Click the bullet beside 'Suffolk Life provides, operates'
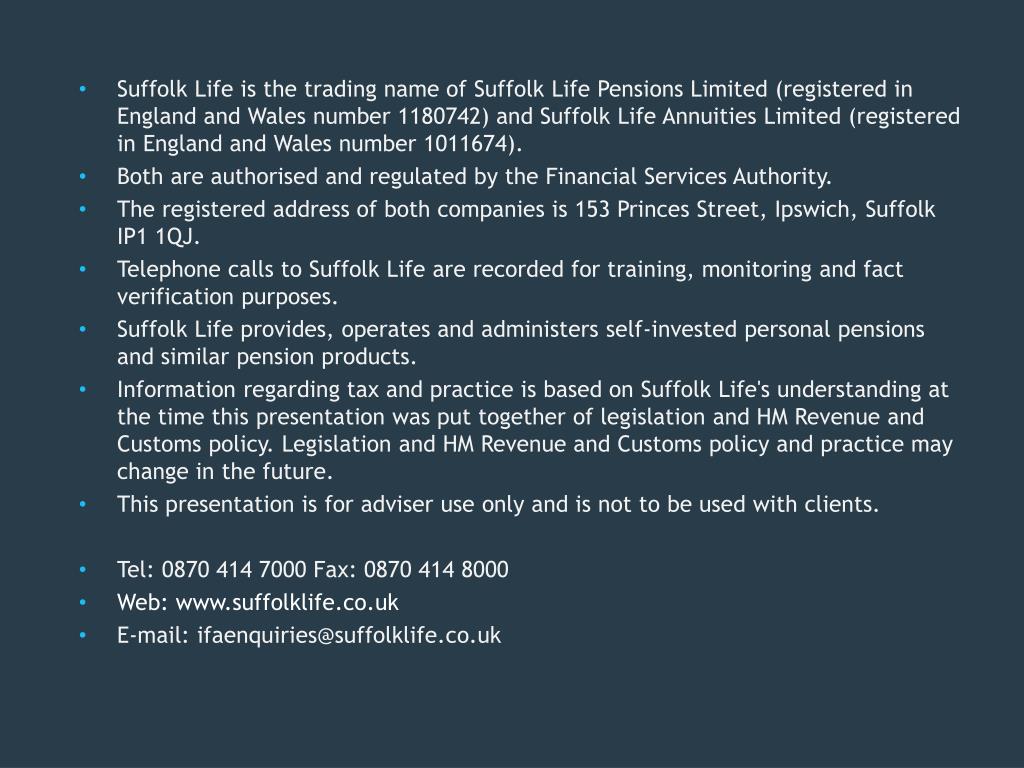 (82, 329)
